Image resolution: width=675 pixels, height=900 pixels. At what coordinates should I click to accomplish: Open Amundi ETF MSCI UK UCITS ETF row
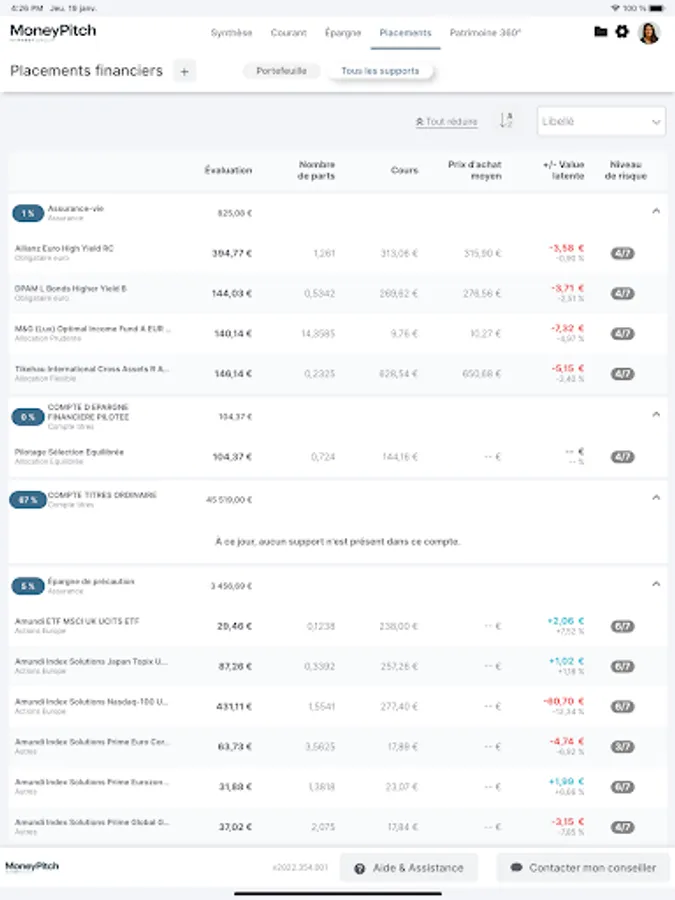(338, 626)
